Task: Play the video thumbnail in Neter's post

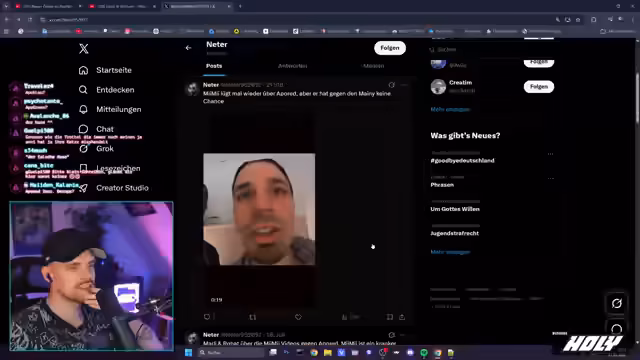Action: (x=259, y=209)
